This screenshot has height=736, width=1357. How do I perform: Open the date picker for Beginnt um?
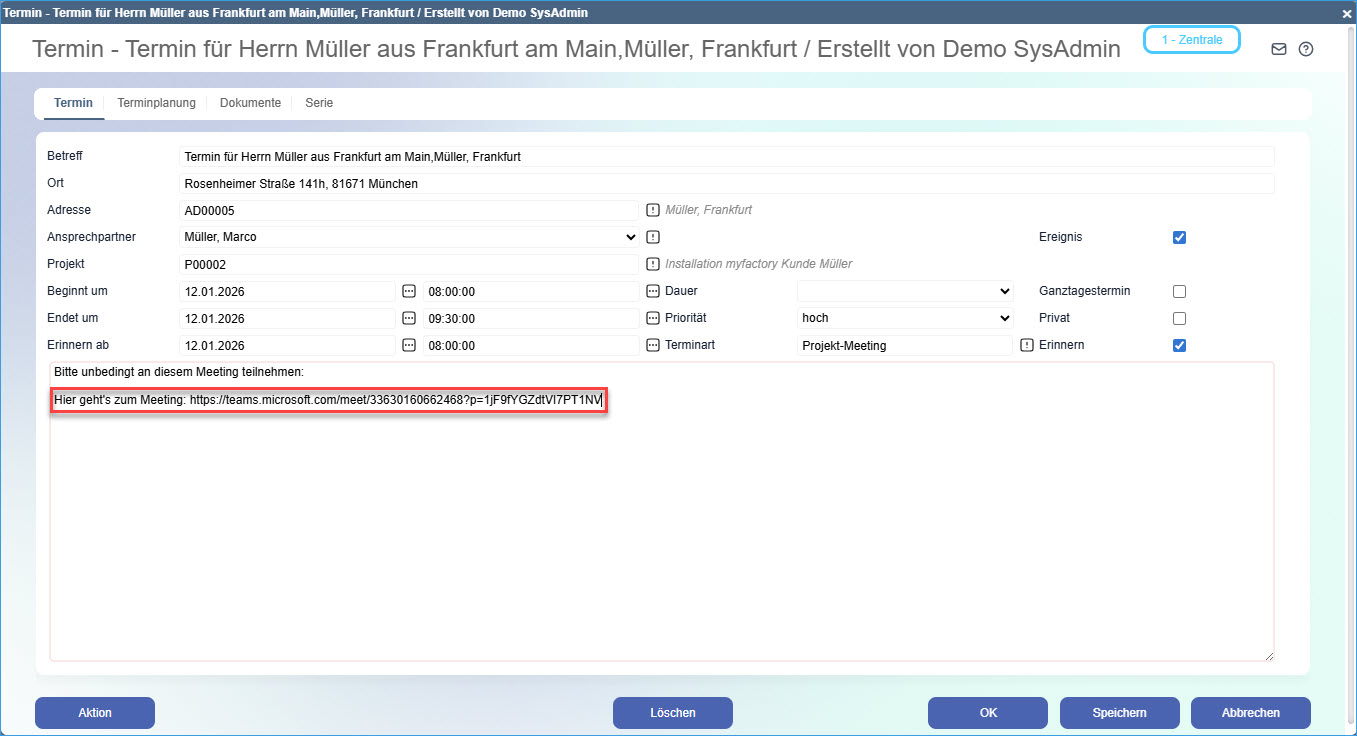[408, 291]
